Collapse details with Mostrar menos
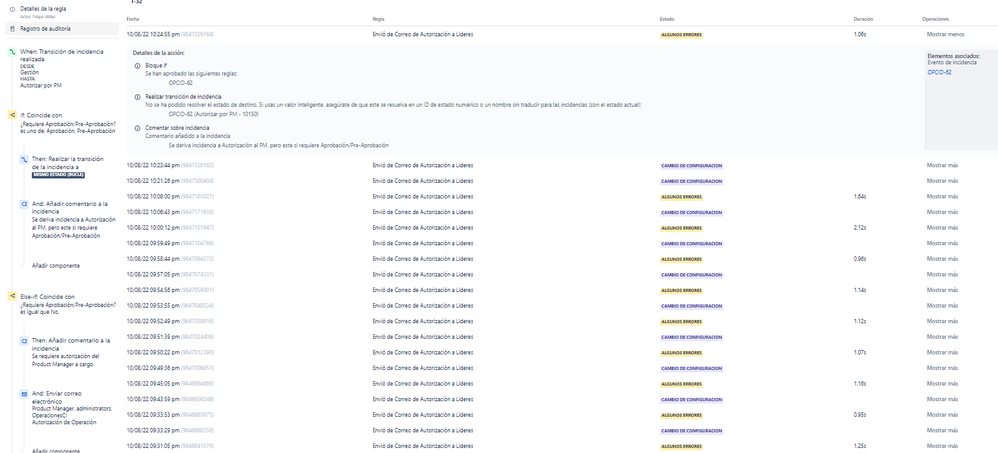This screenshot has height=453, width=998. tap(945, 34)
